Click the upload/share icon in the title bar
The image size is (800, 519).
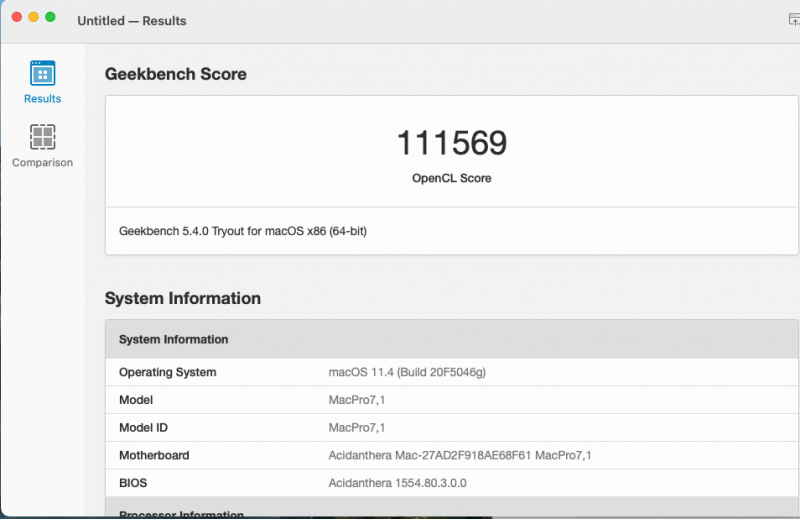coord(794,20)
